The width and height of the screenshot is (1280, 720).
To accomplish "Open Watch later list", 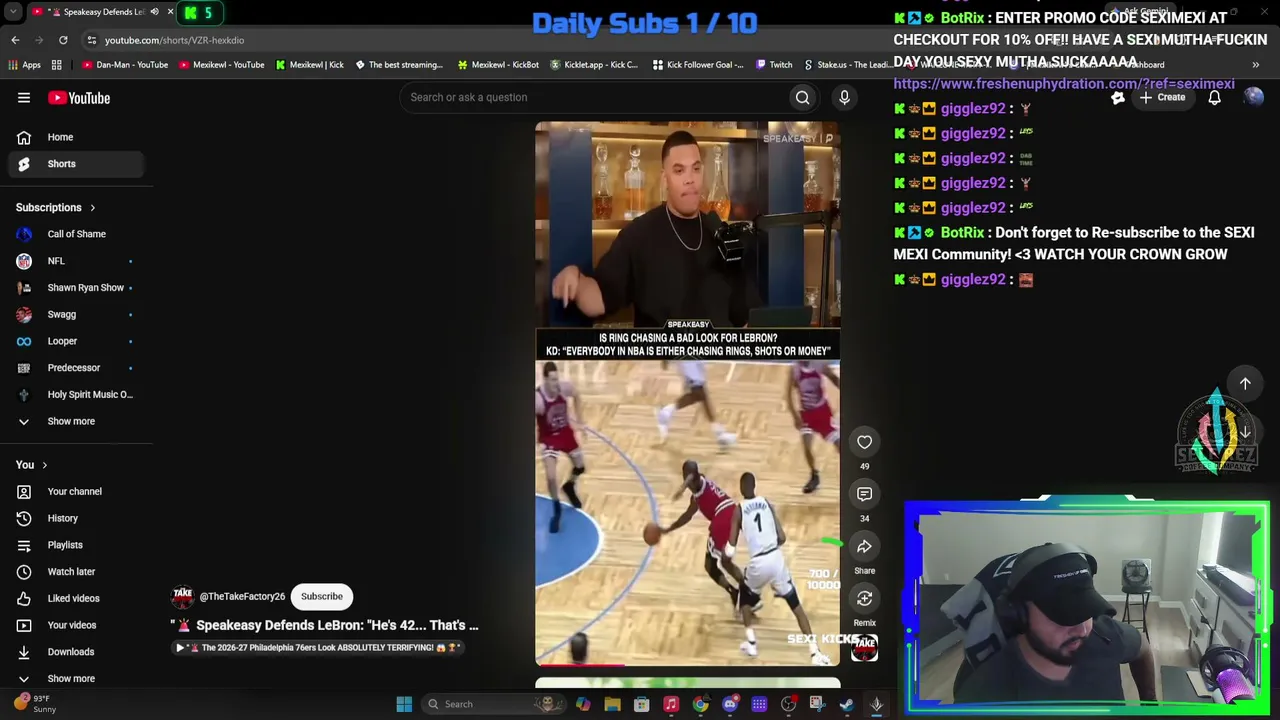I will [76, 572].
